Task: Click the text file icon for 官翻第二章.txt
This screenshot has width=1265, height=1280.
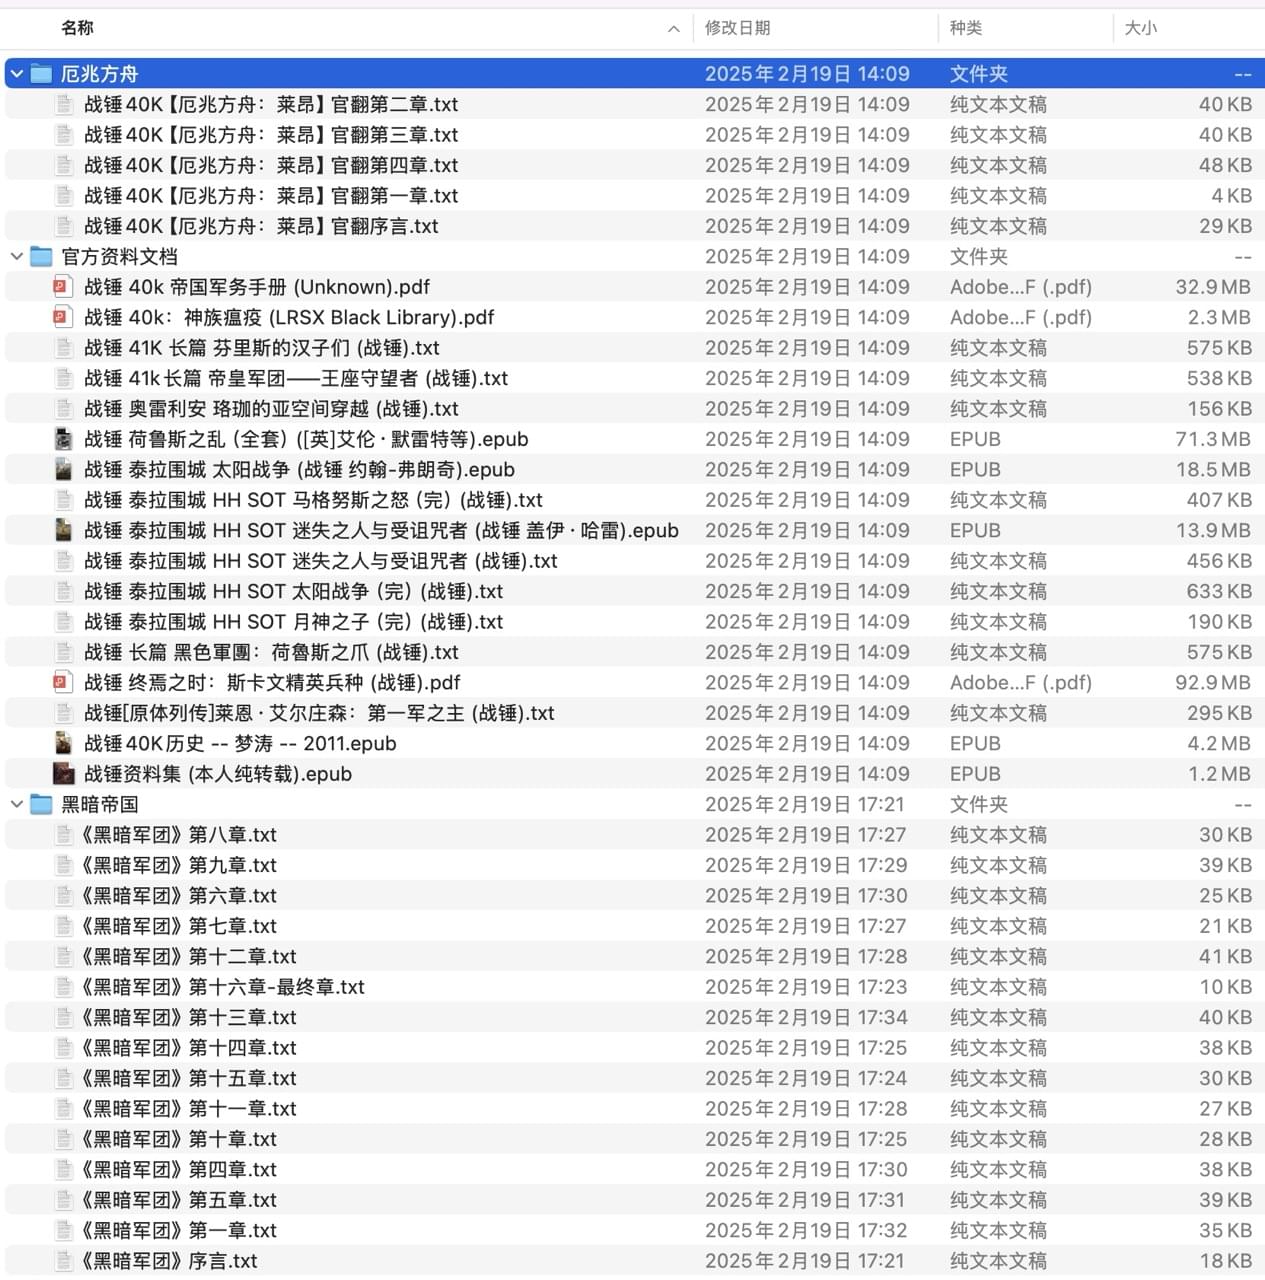Action: (x=64, y=104)
